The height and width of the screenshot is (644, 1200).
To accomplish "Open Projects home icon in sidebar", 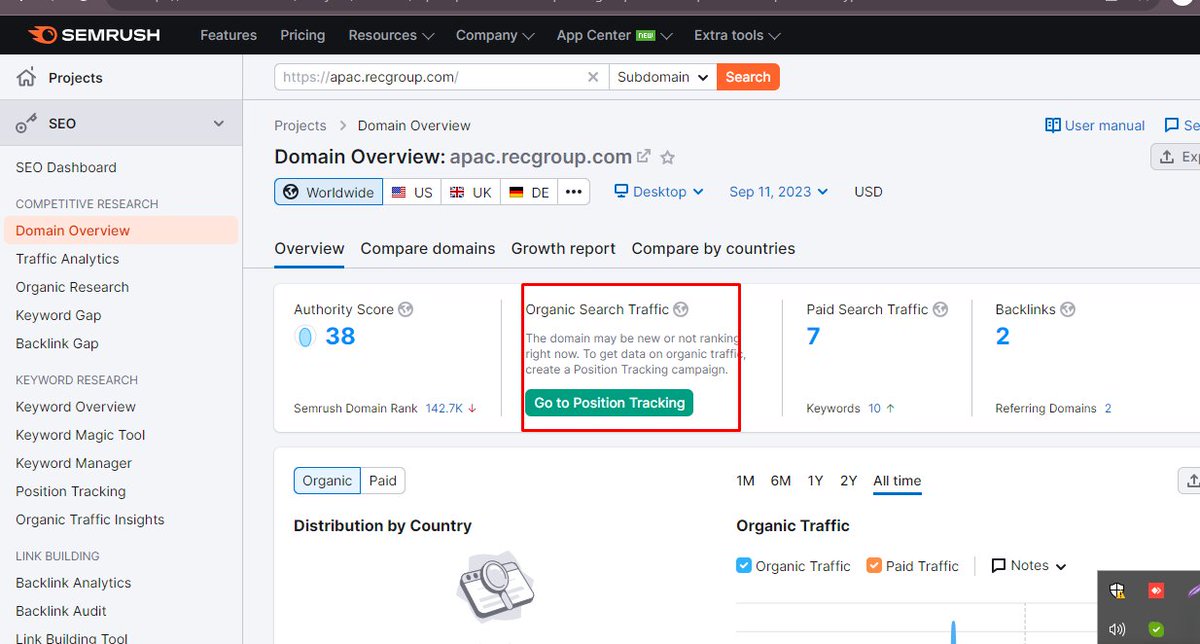I will [x=27, y=77].
